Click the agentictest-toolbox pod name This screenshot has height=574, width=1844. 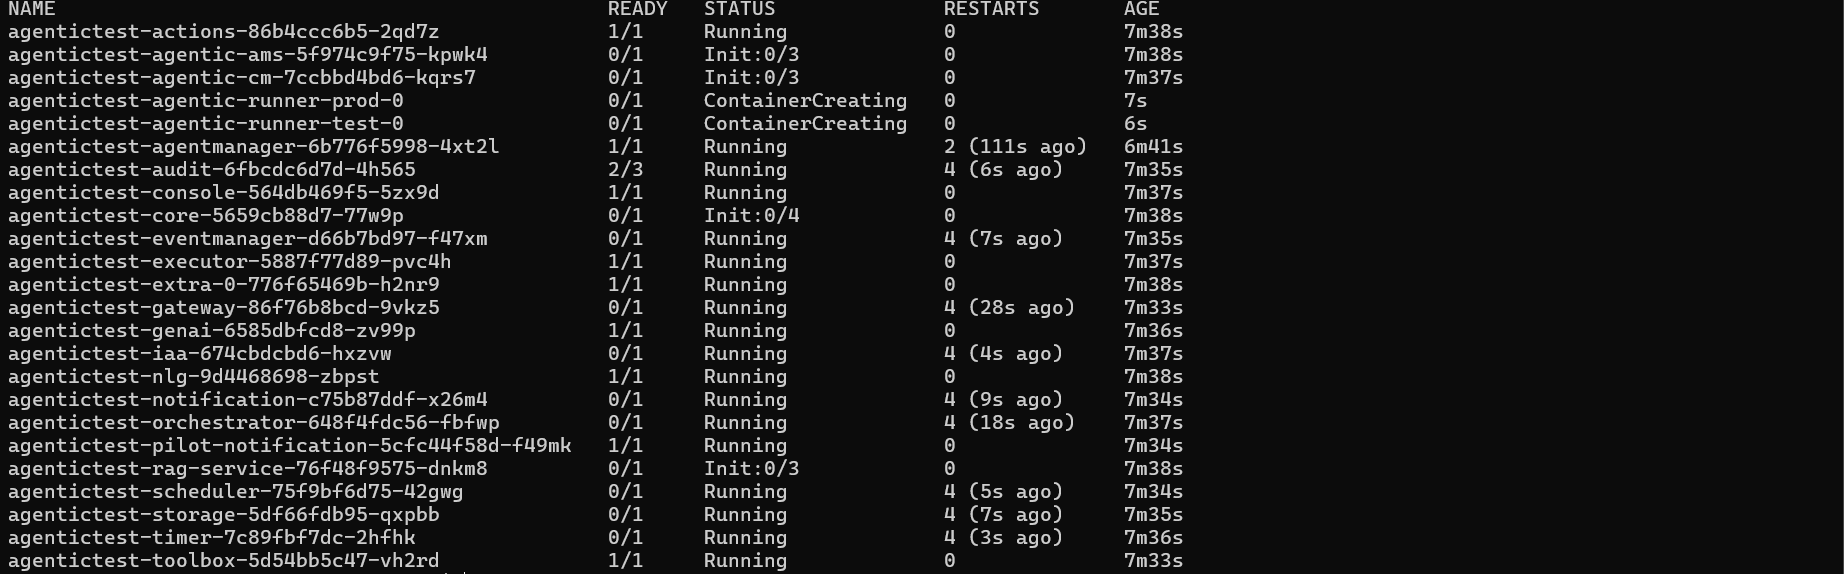coord(223,561)
